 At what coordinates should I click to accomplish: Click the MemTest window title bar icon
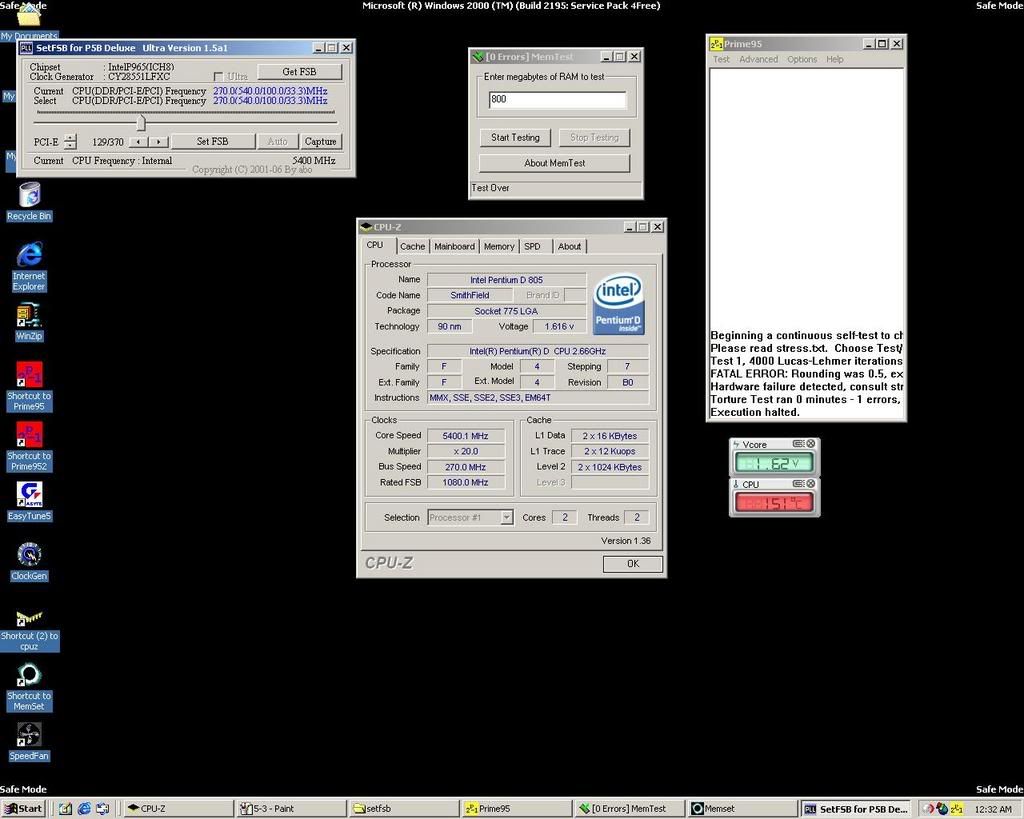pos(477,57)
